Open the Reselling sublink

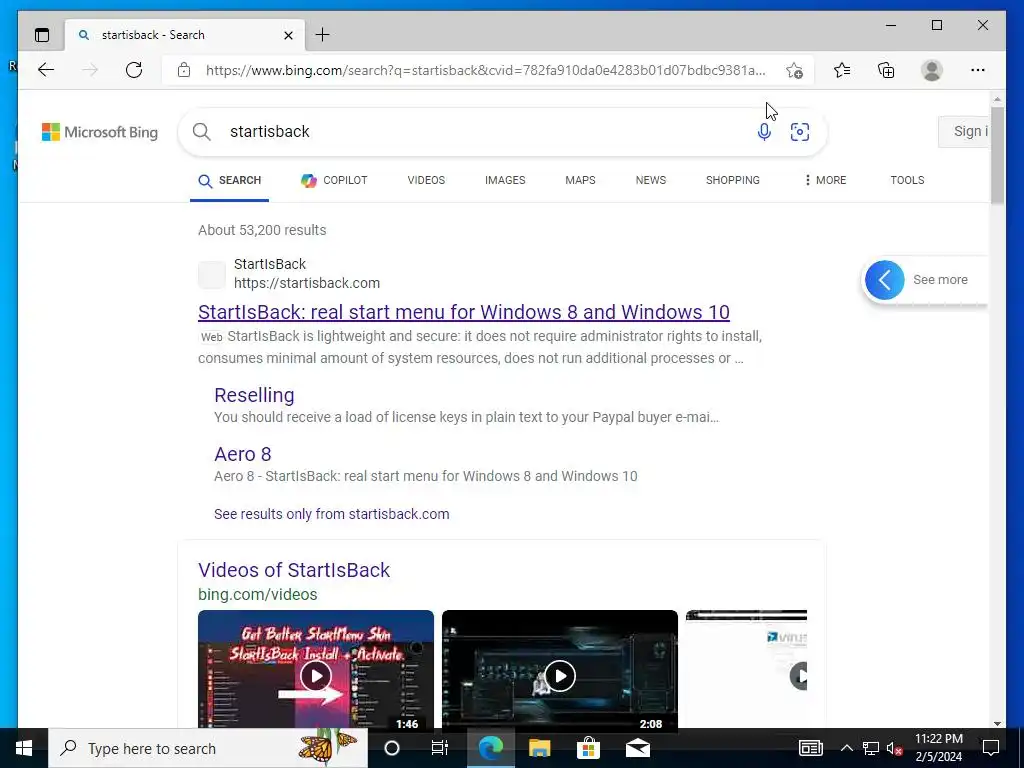point(254,395)
